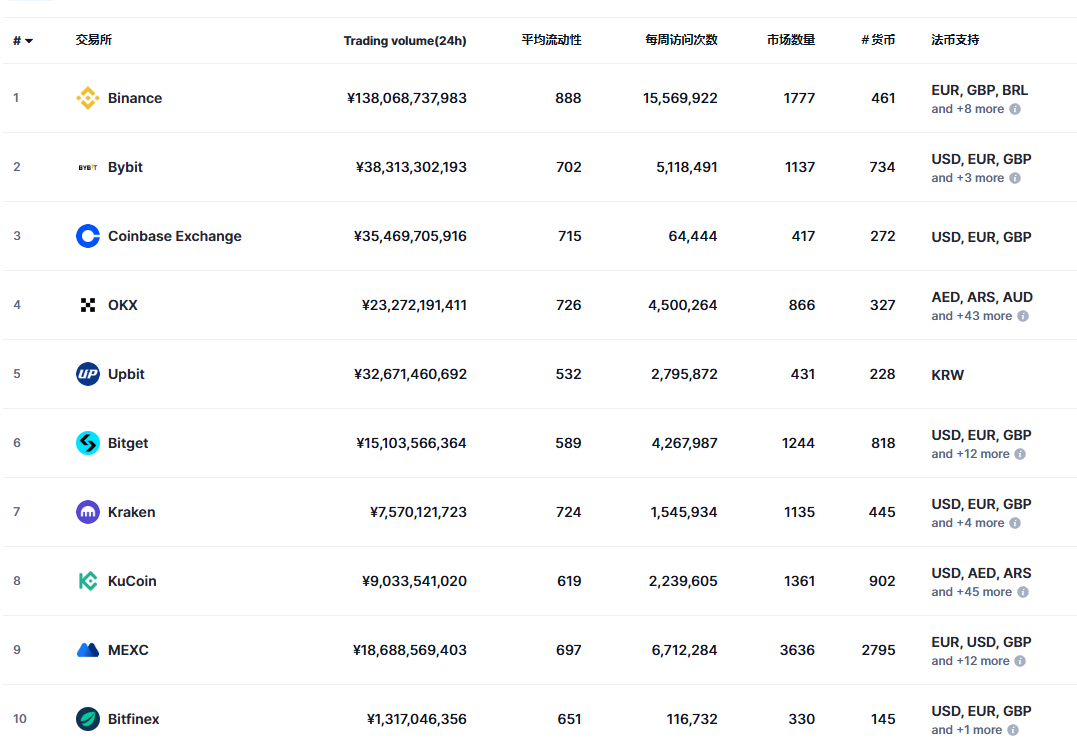1077x746 pixels.
Task: Select Kraken volume ¥7,570,121,723
Action: 418,512
